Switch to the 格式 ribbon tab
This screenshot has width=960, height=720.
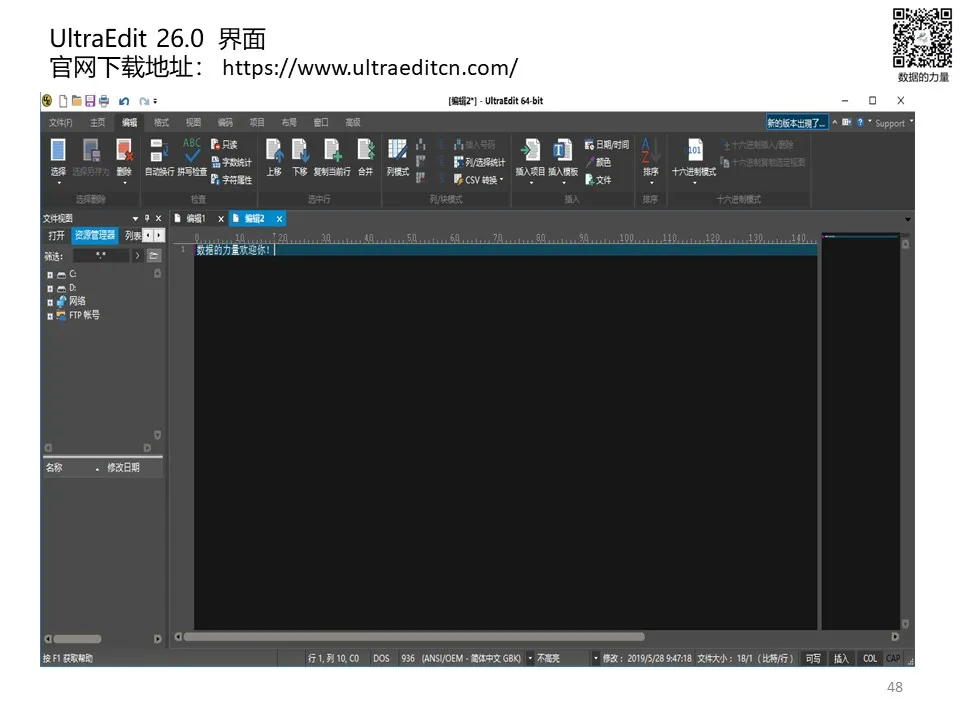point(162,122)
